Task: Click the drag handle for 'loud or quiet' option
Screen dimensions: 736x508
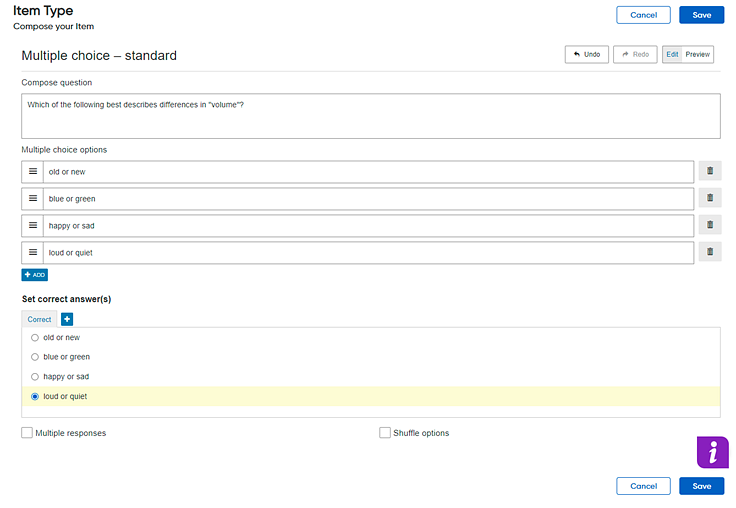Action: point(32,253)
